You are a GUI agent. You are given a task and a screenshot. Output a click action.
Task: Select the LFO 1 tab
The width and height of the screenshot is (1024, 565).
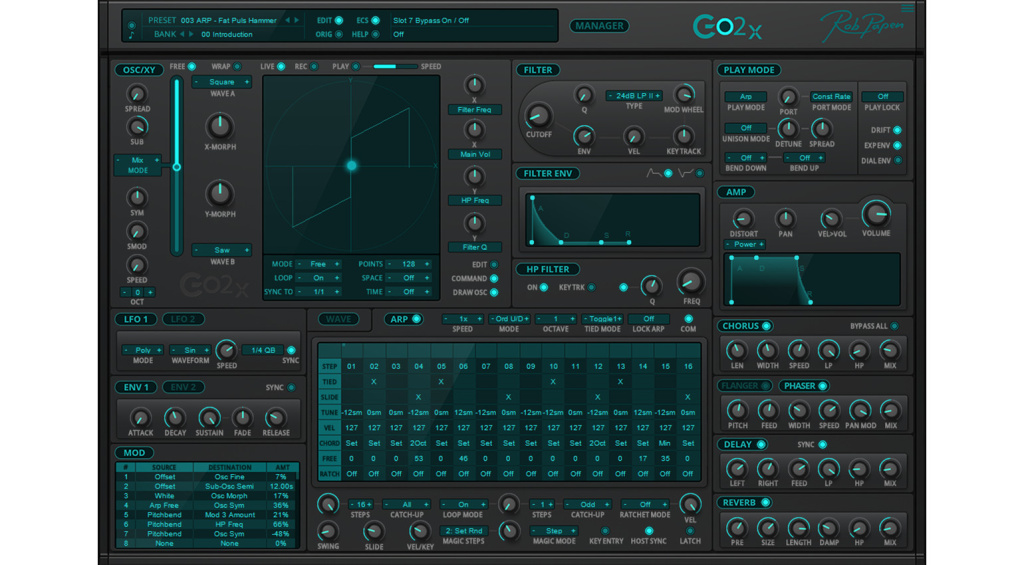136,319
